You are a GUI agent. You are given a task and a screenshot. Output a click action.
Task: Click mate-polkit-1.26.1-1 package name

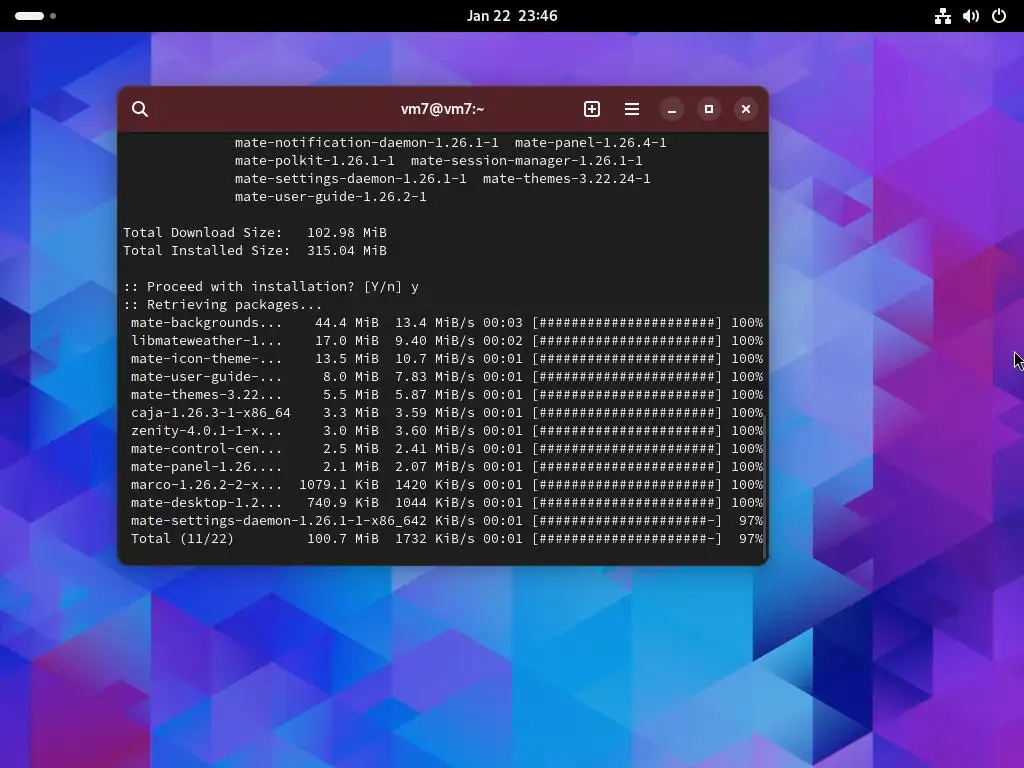pos(314,161)
